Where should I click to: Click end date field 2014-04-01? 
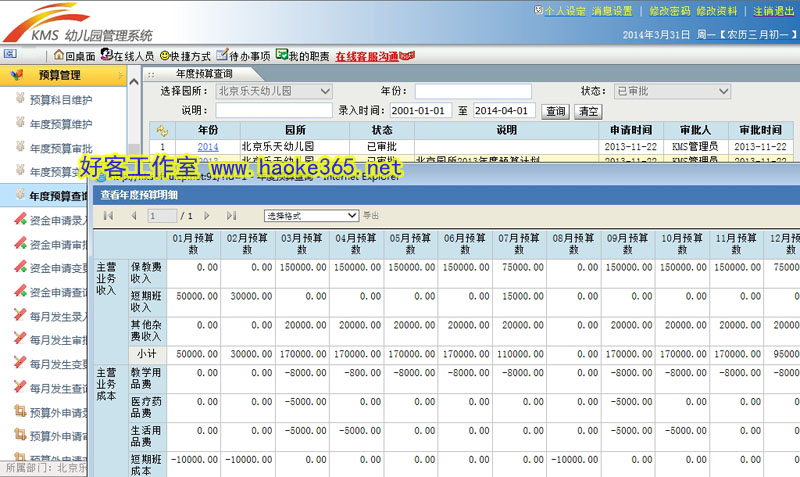(x=504, y=110)
